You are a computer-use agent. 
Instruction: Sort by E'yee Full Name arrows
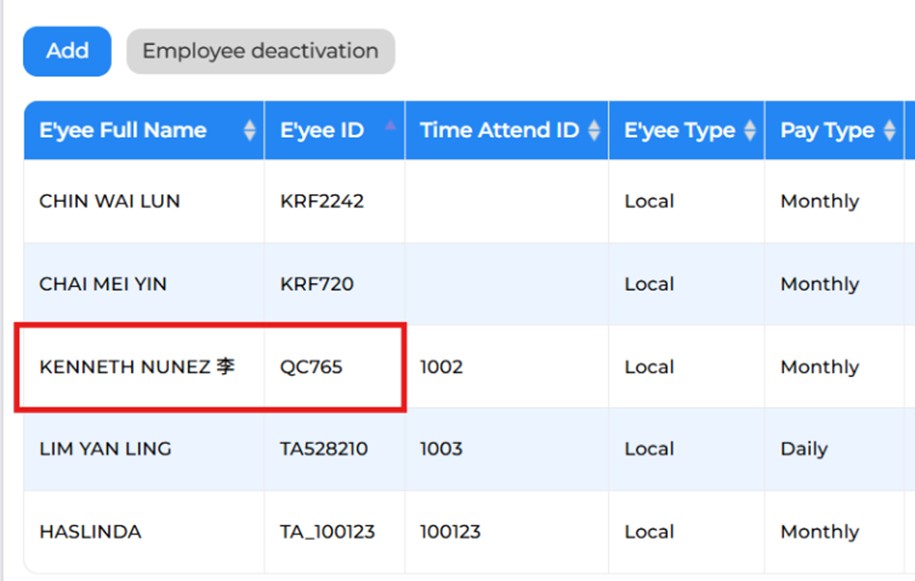(249, 130)
